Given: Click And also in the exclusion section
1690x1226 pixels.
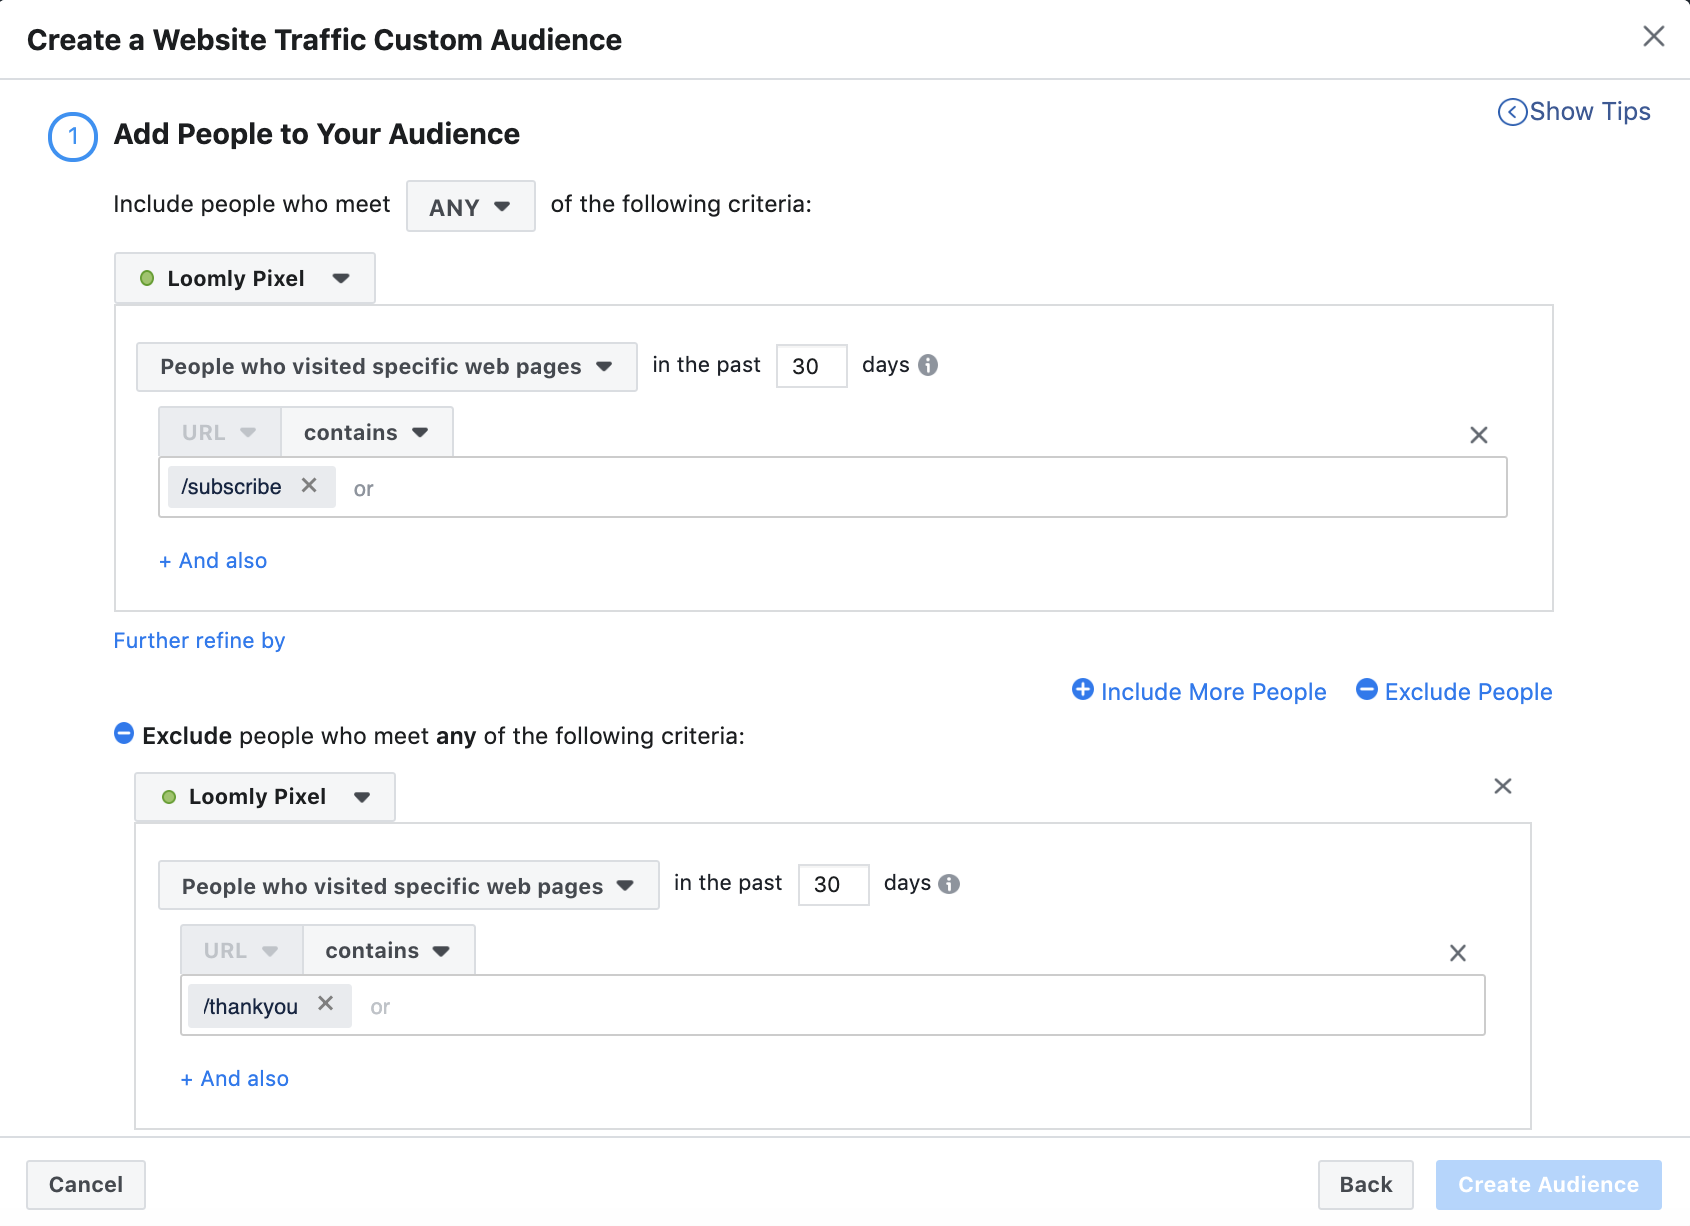Looking at the screenshot, I should pyautogui.click(x=233, y=1078).
